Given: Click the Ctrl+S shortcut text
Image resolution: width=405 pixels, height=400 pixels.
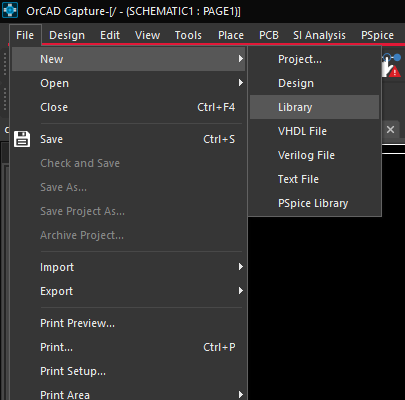Looking at the screenshot, I should (219, 139).
